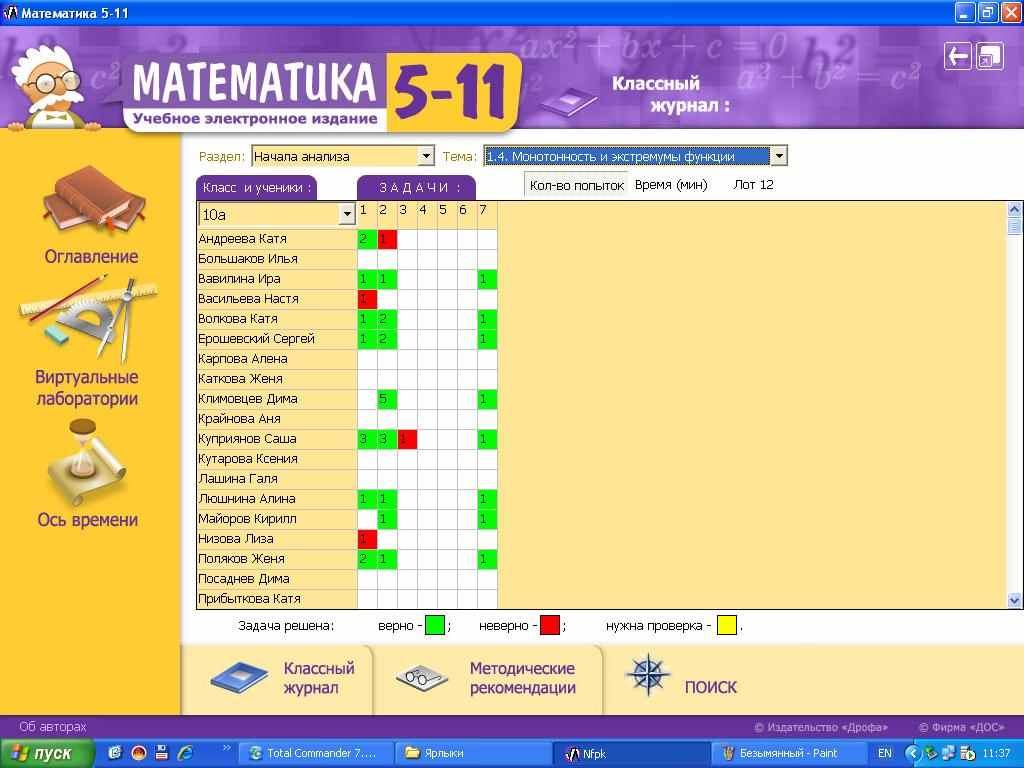Switch to Безымянный - Paint taskbar item
This screenshot has width=1024, height=768.
788,754
